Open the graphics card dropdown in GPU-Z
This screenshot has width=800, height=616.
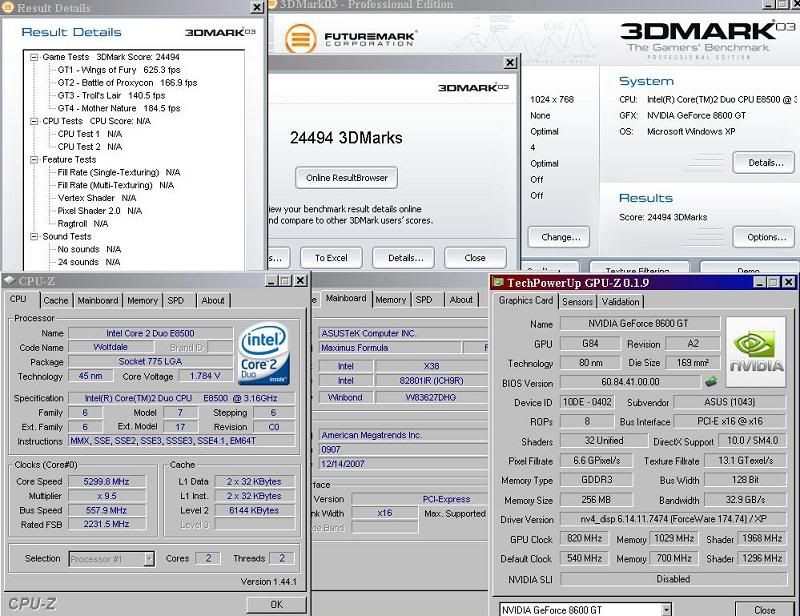pyautogui.click(x=666, y=610)
